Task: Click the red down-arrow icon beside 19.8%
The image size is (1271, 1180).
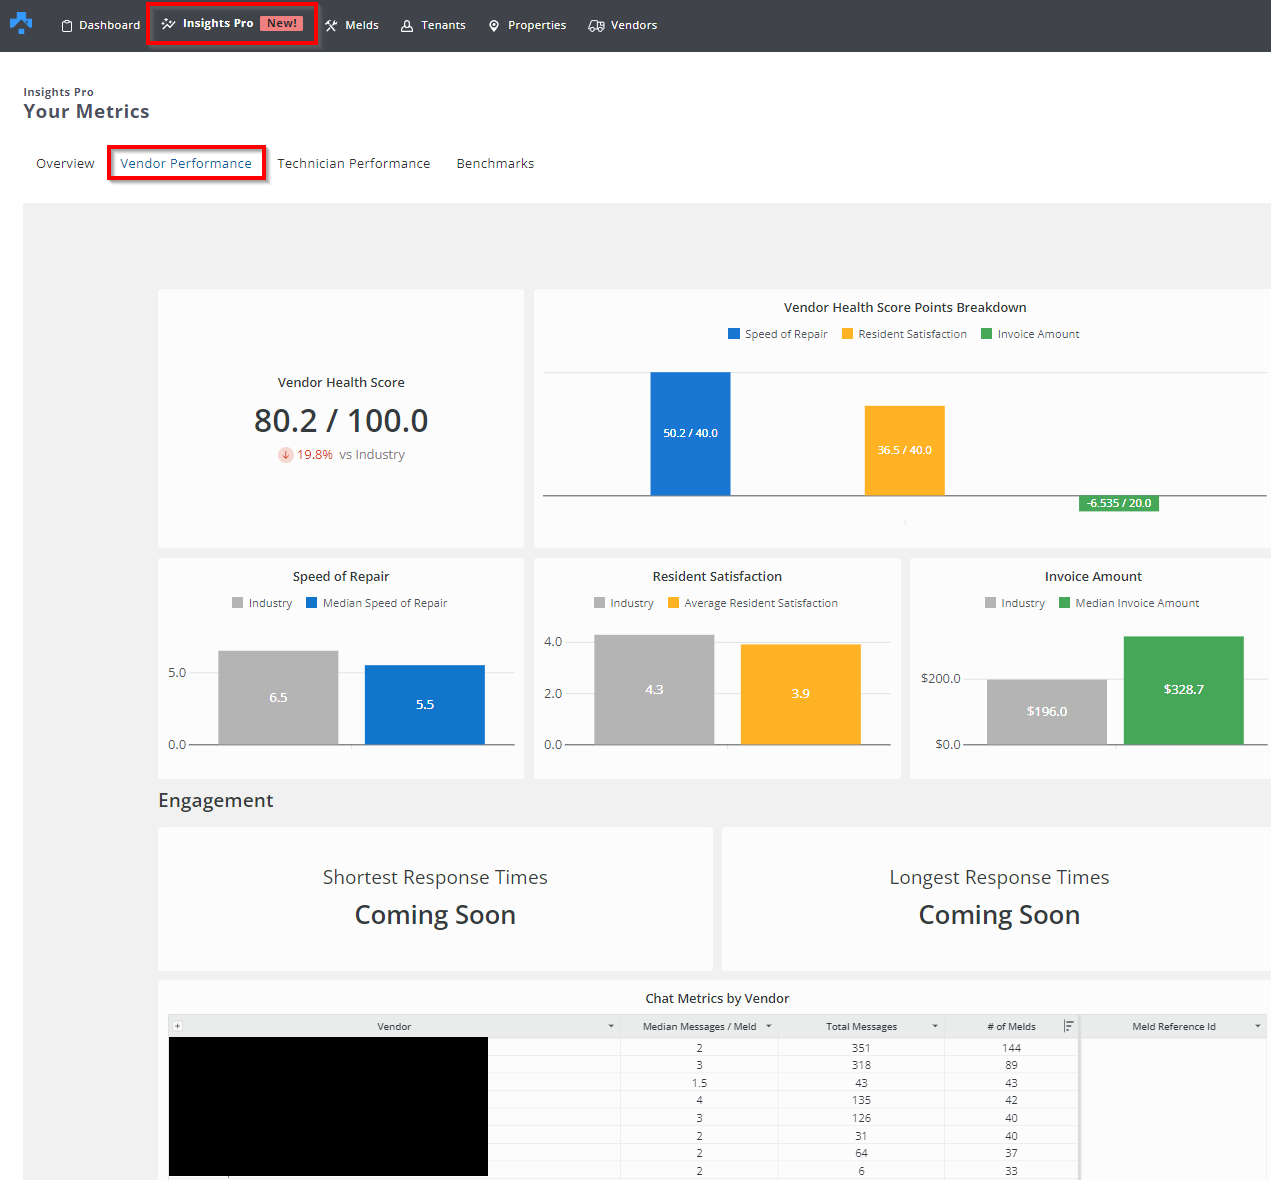Action: 285,455
